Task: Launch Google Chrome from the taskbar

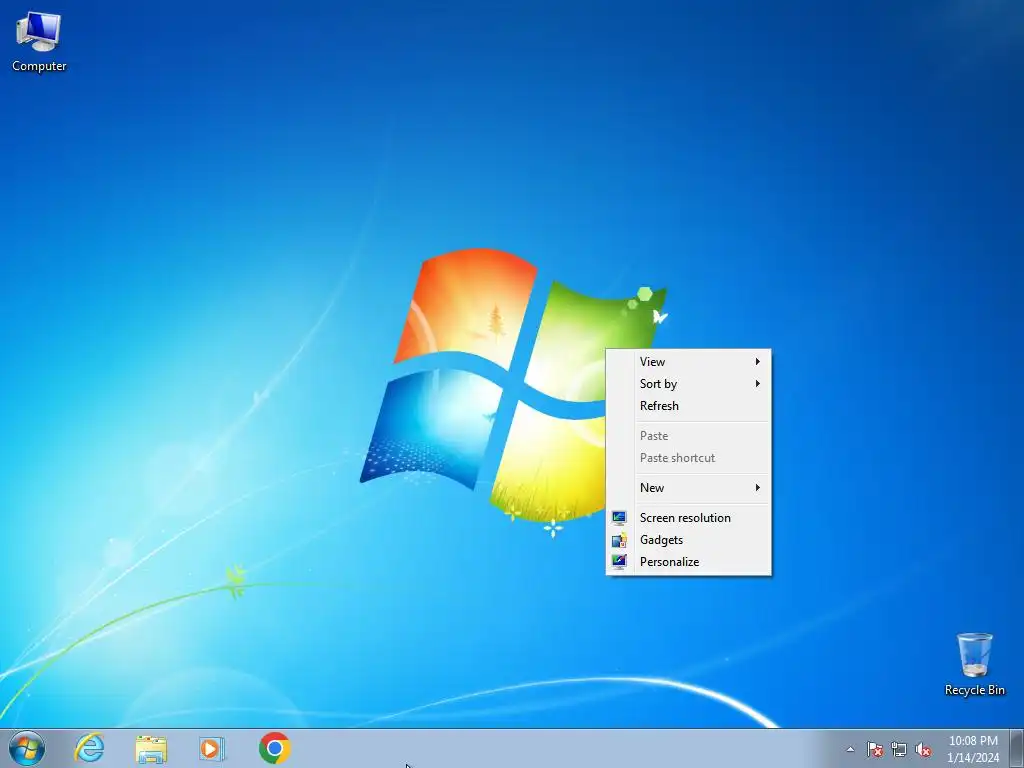Action: tap(274, 748)
